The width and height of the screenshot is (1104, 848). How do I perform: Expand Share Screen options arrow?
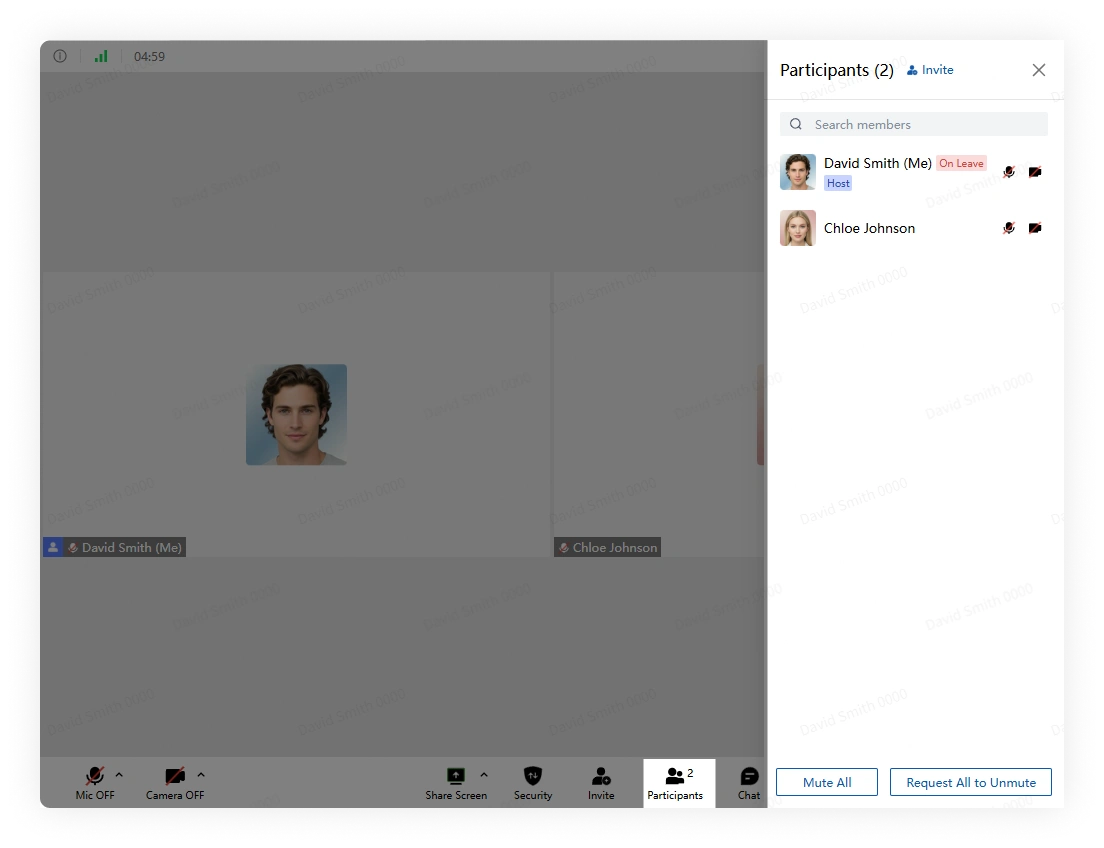[x=484, y=775]
